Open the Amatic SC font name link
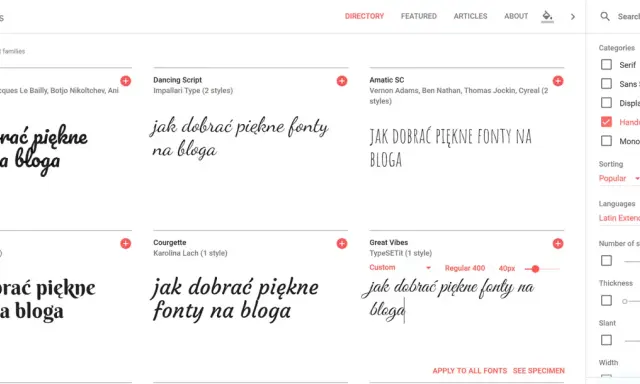The height and width of the screenshot is (384, 640). (x=387, y=80)
